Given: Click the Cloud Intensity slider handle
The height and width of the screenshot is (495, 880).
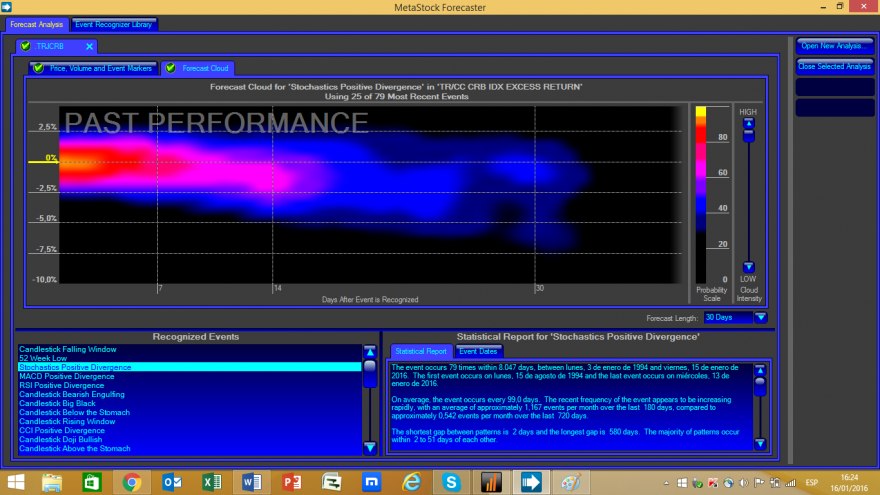Looking at the screenshot, I should [x=748, y=136].
